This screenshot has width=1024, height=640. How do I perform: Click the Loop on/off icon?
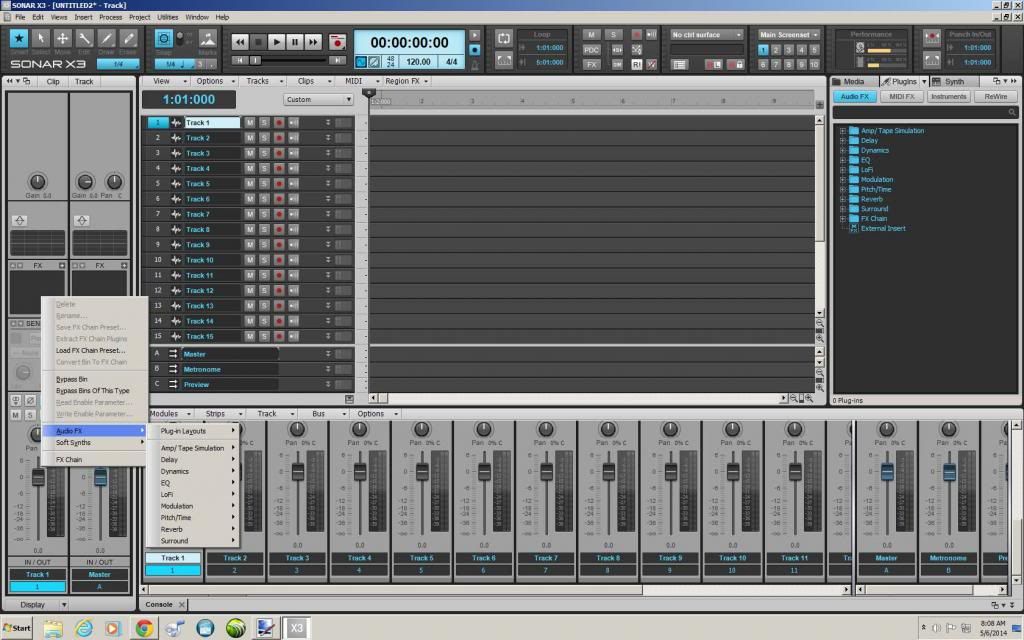(x=504, y=38)
